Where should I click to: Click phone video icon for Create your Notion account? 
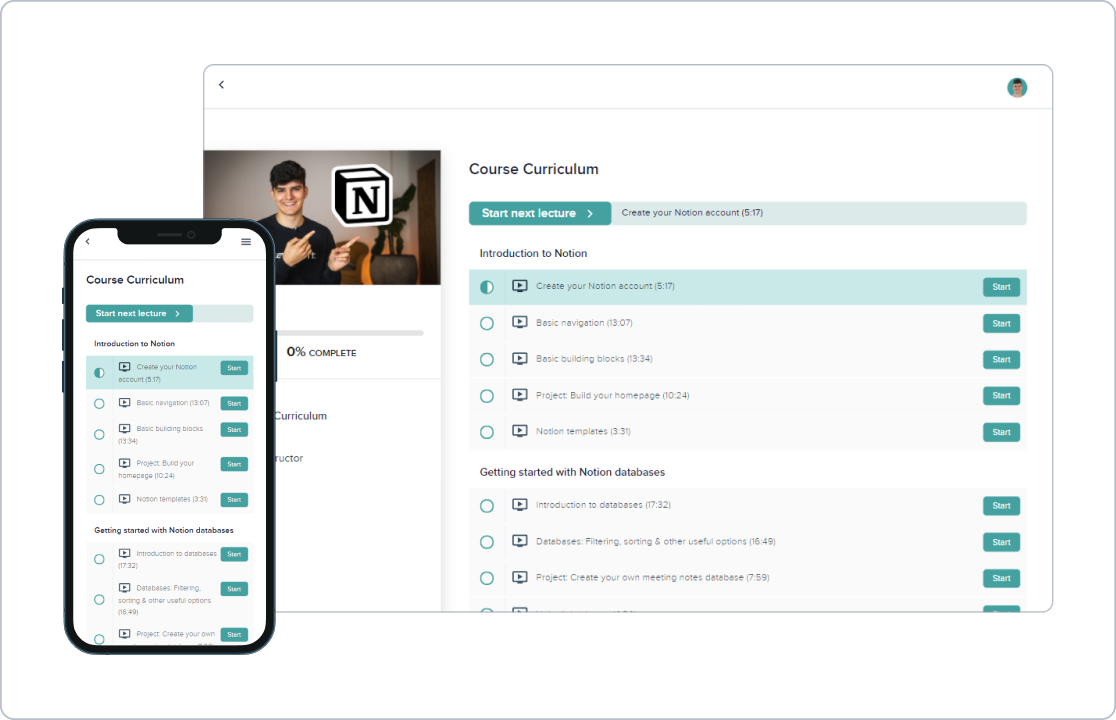(125, 367)
